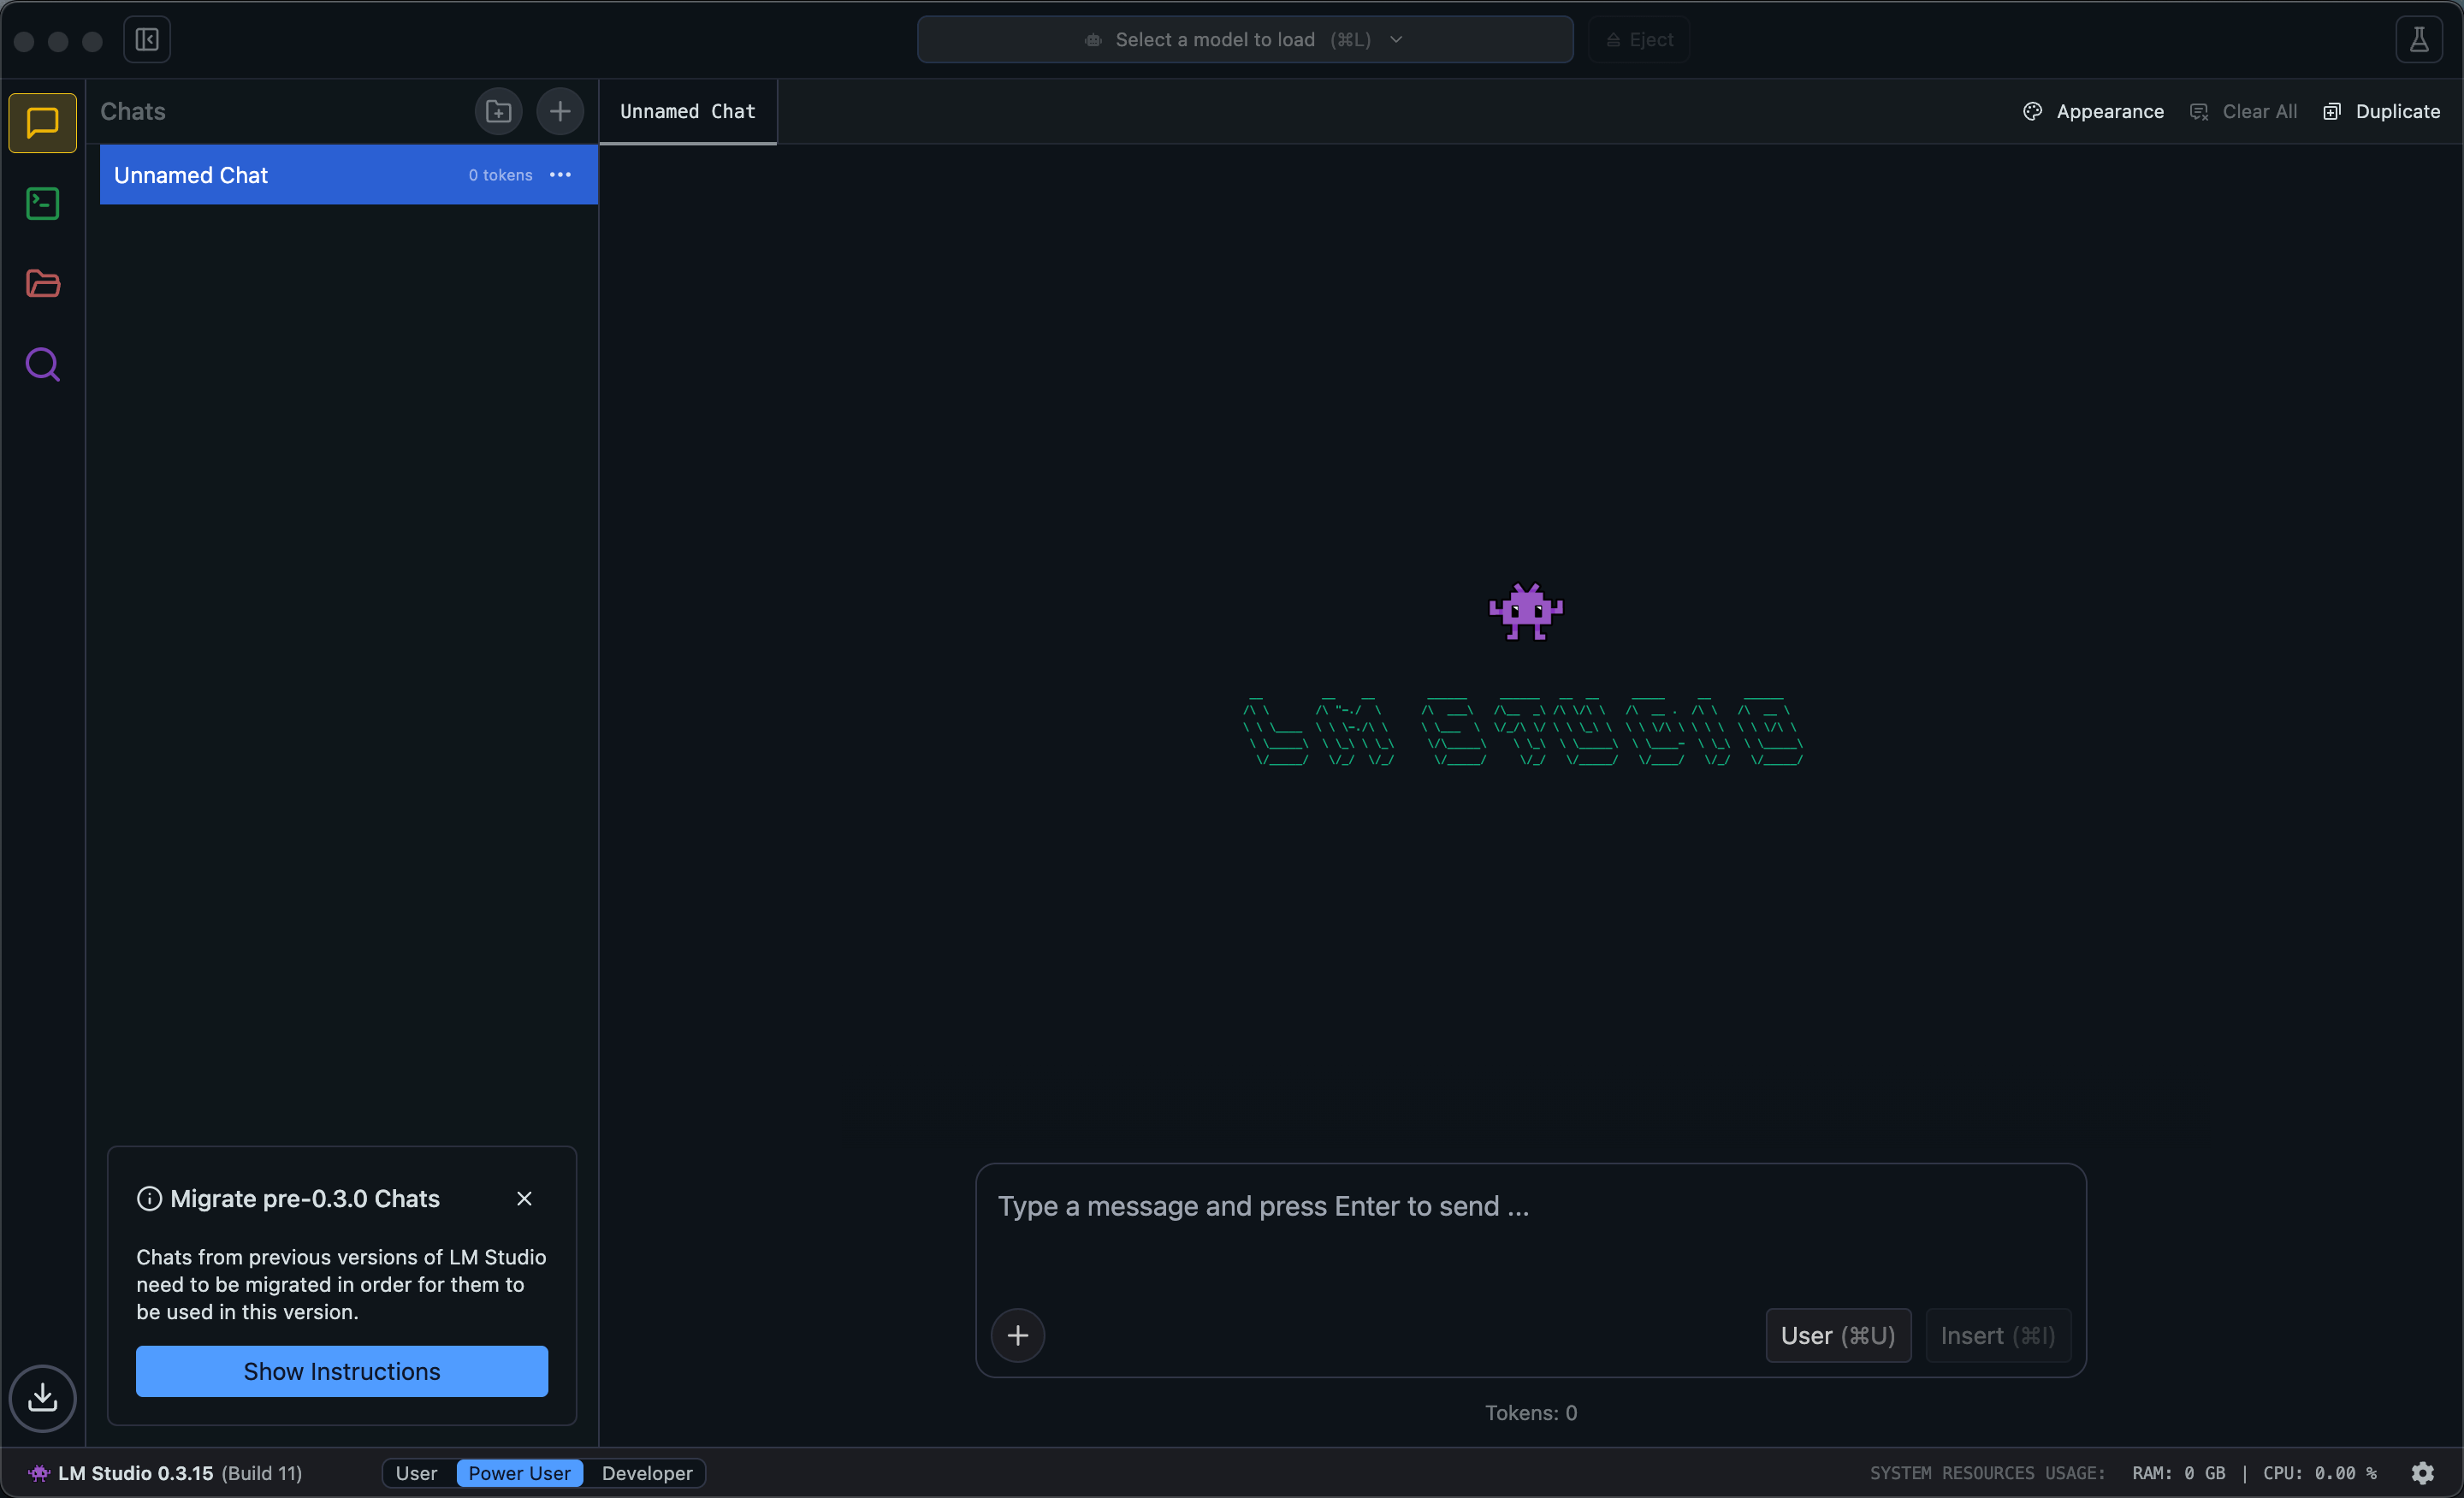
Task: Select the Unnamed Chat tab
Action: [x=687, y=111]
